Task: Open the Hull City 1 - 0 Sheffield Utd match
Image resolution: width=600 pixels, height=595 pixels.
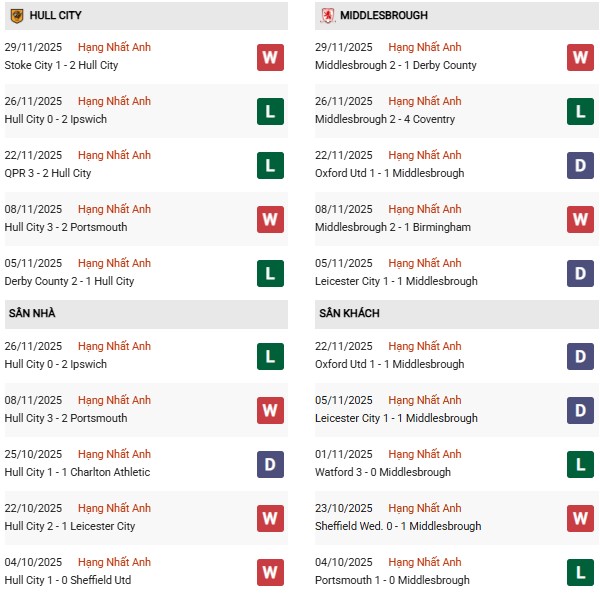Action: click(x=67, y=580)
